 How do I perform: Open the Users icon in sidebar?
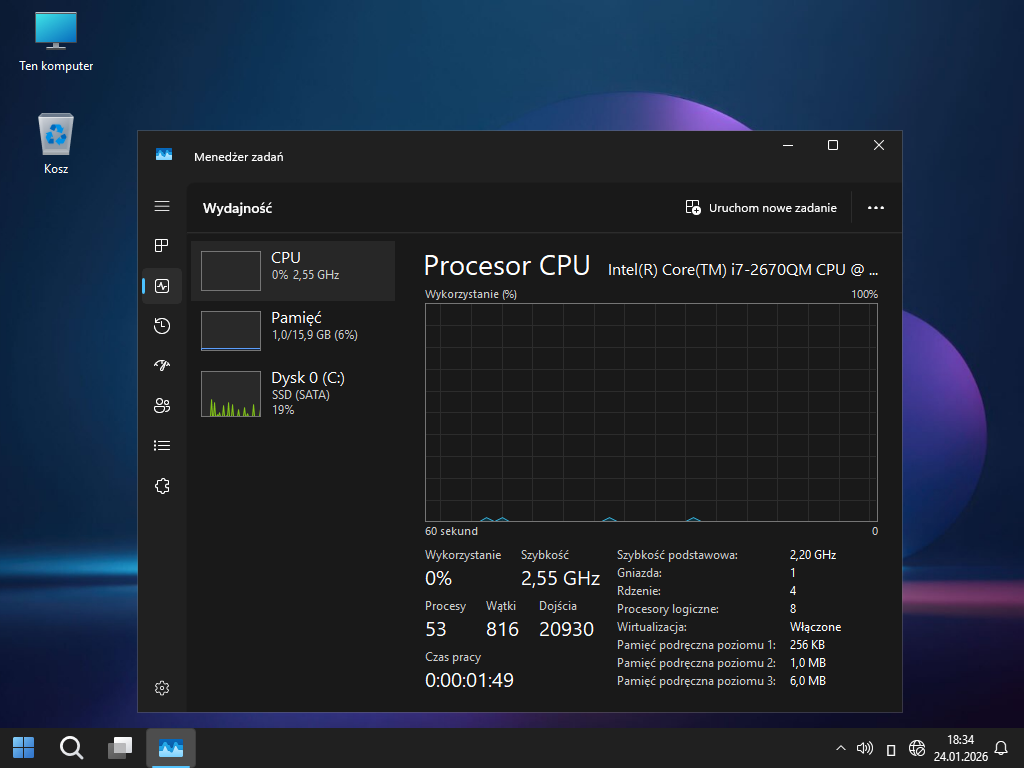pos(162,406)
